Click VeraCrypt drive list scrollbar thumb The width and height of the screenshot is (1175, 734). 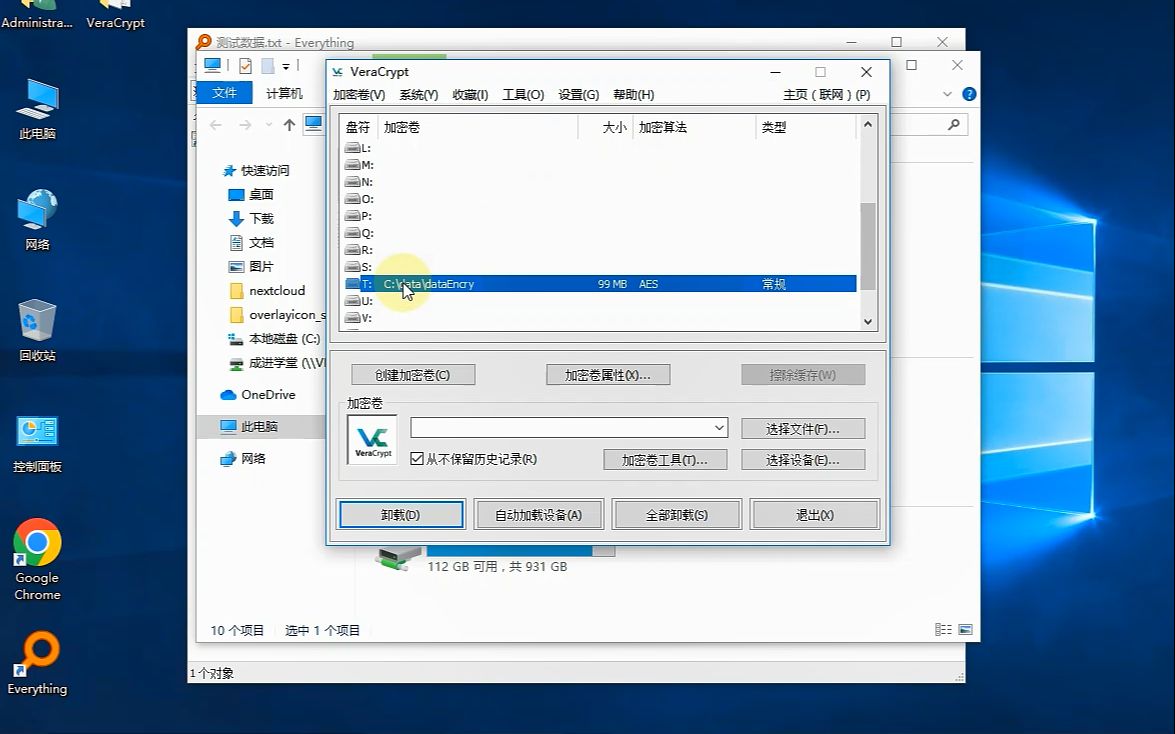[868, 246]
